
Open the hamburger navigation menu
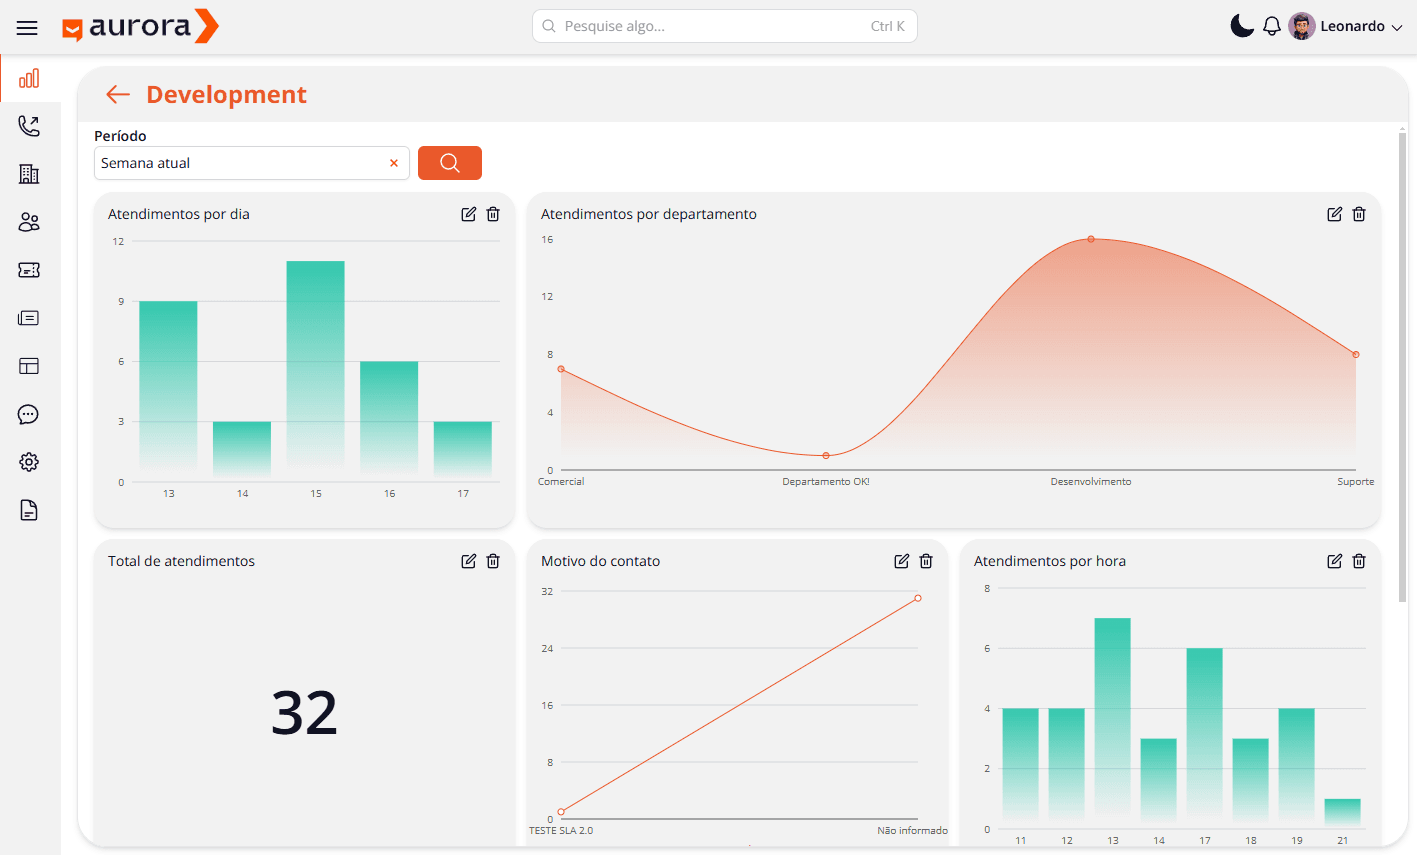(x=27, y=28)
